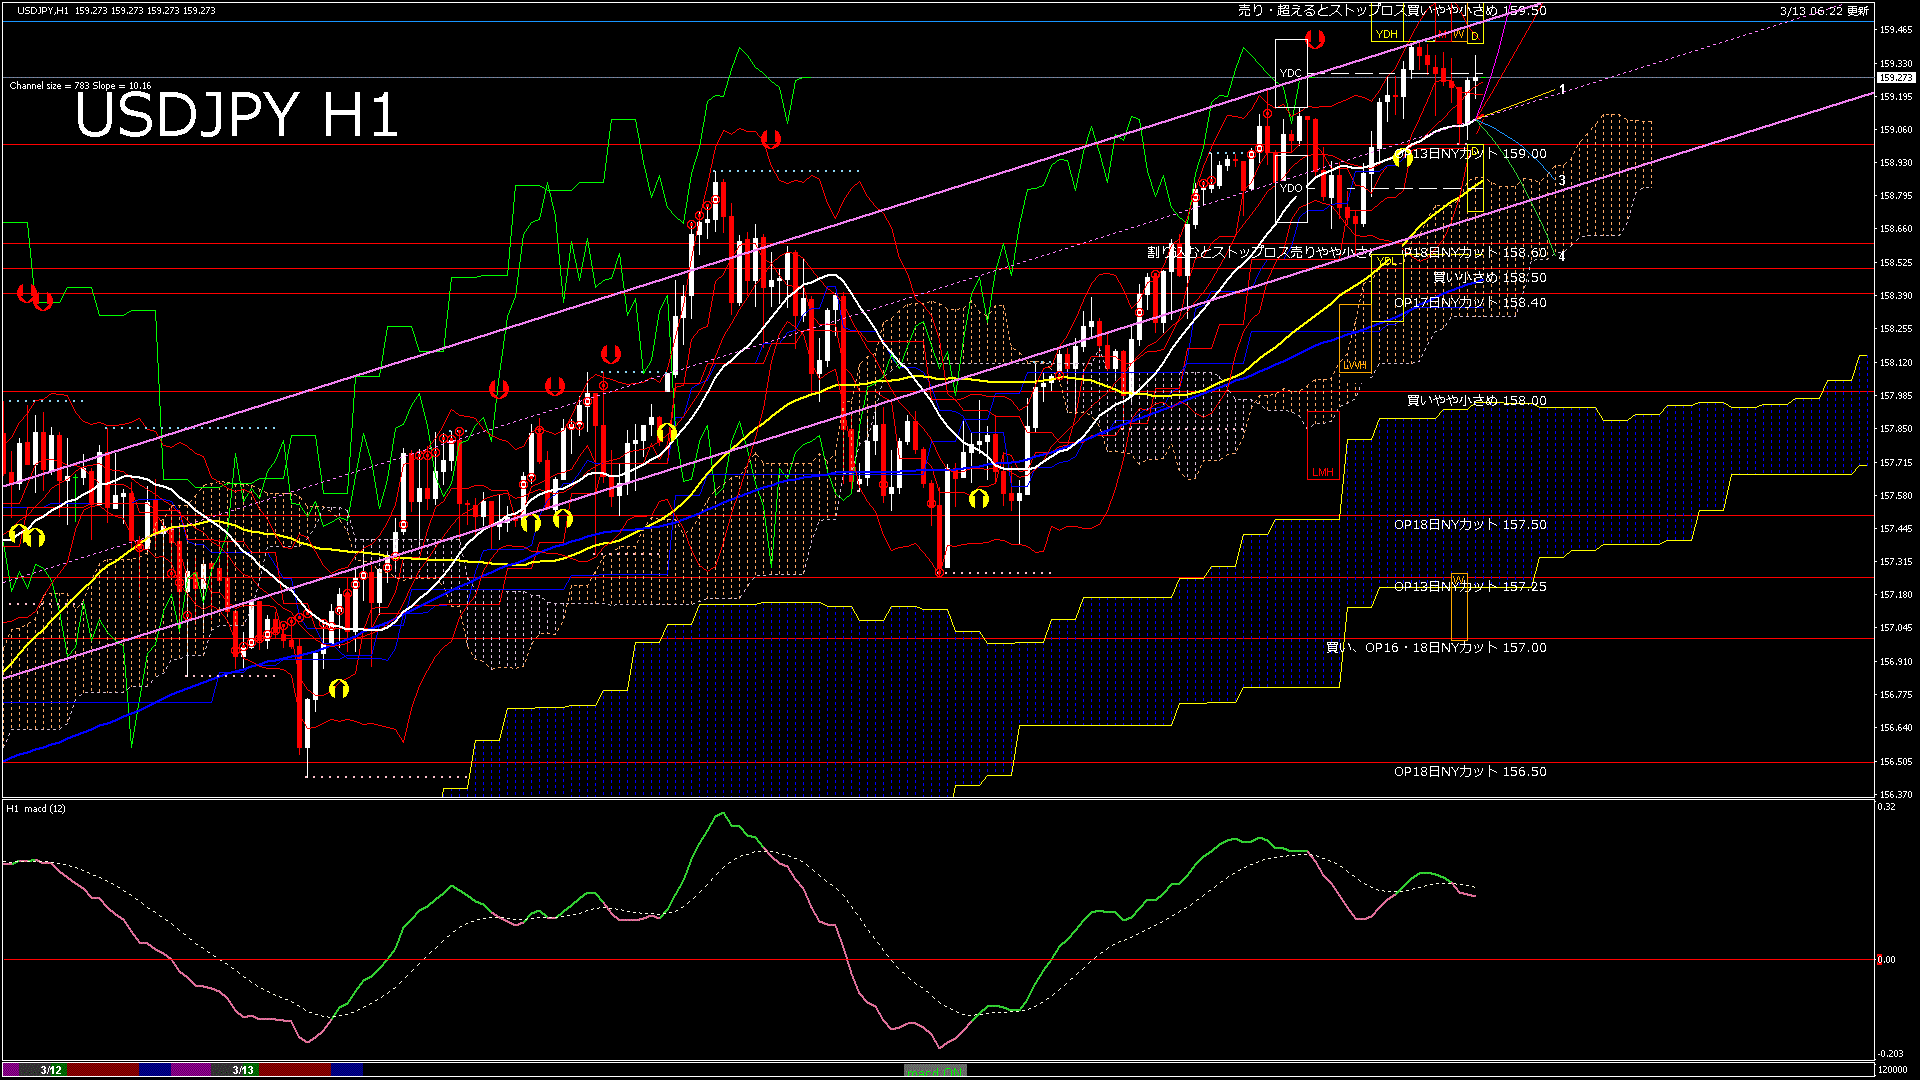Image resolution: width=1920 pixels, height=1080 pixels.
Task: Click projection line label number 1
Action: click(1562, 89)
